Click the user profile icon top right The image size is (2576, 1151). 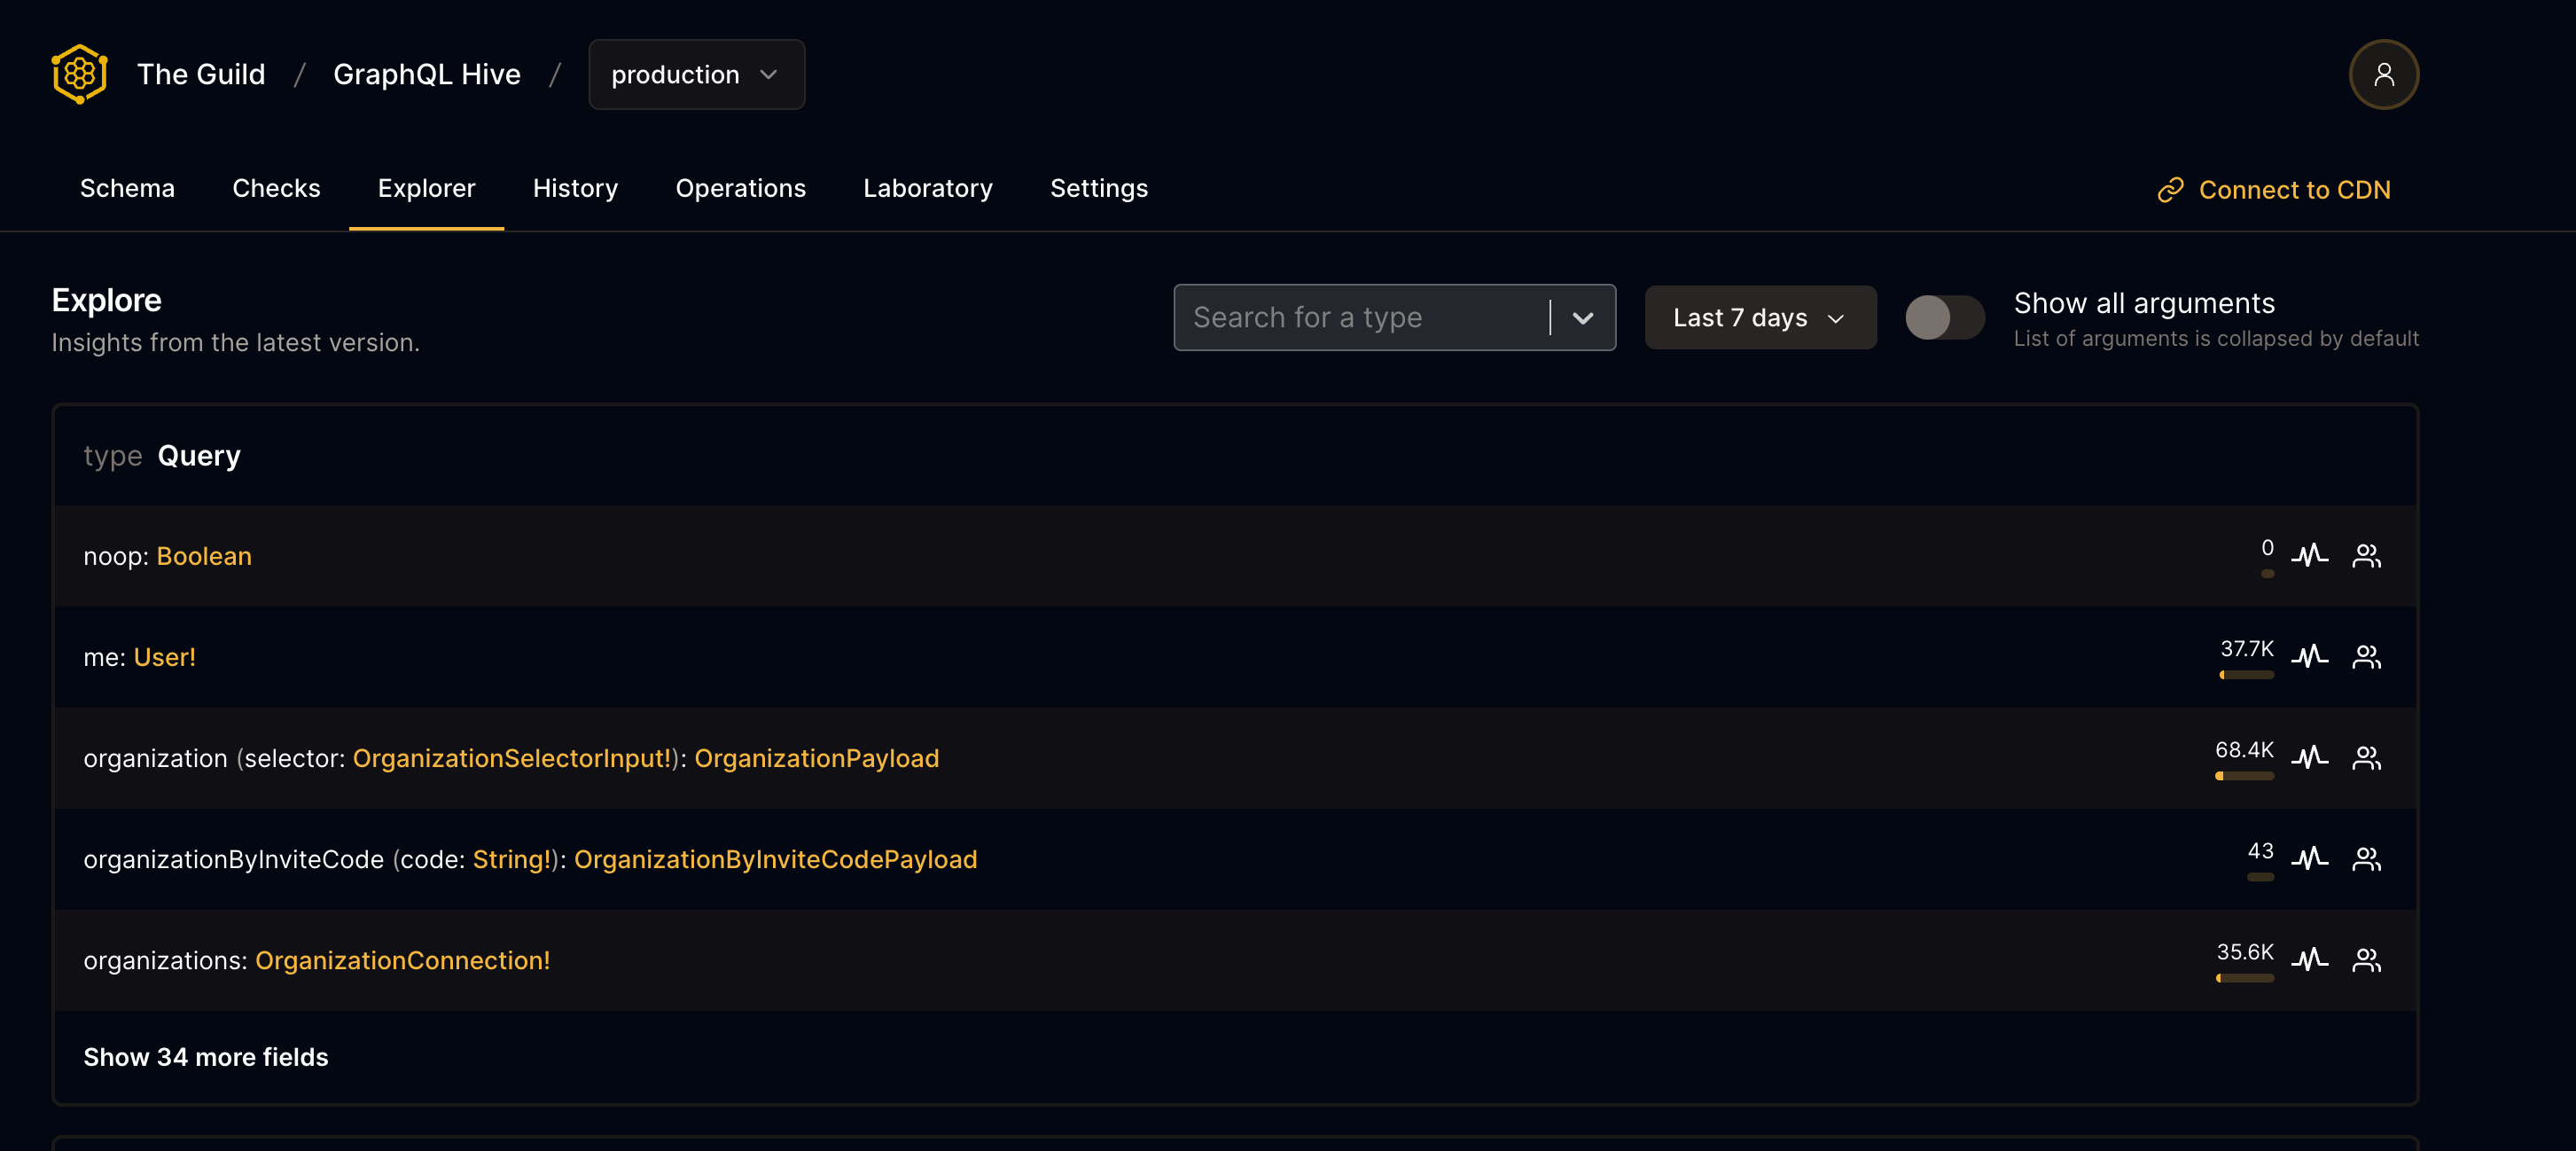pos(2380,74)
